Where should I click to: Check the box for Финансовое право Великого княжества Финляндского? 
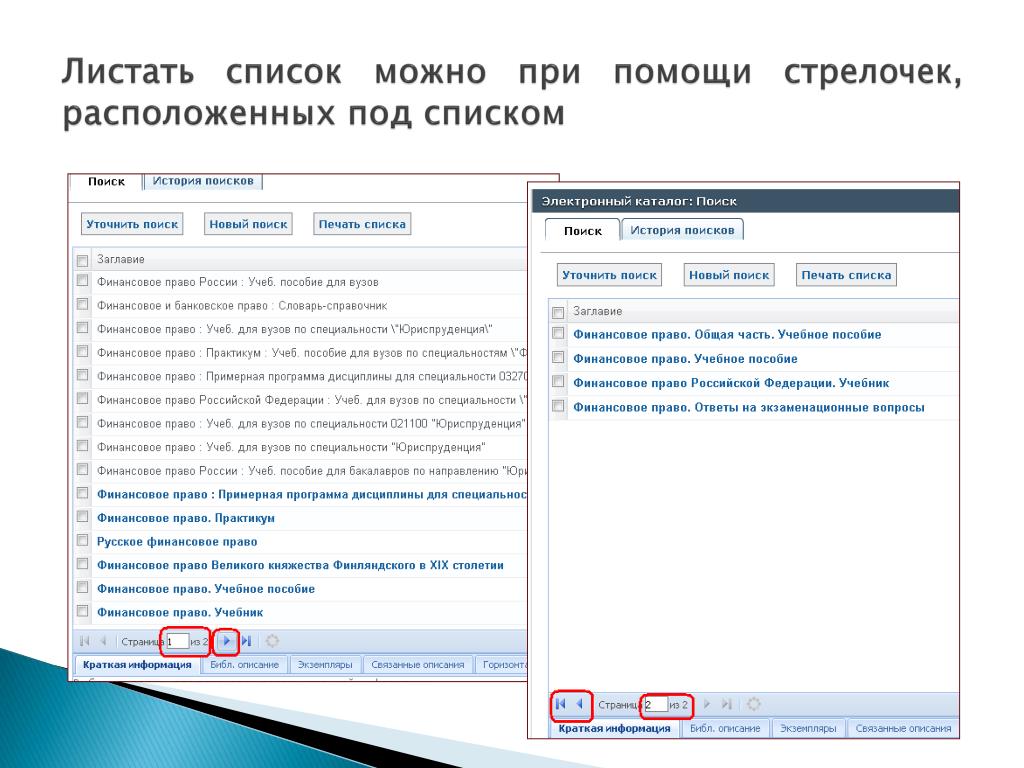coord(82,564)
